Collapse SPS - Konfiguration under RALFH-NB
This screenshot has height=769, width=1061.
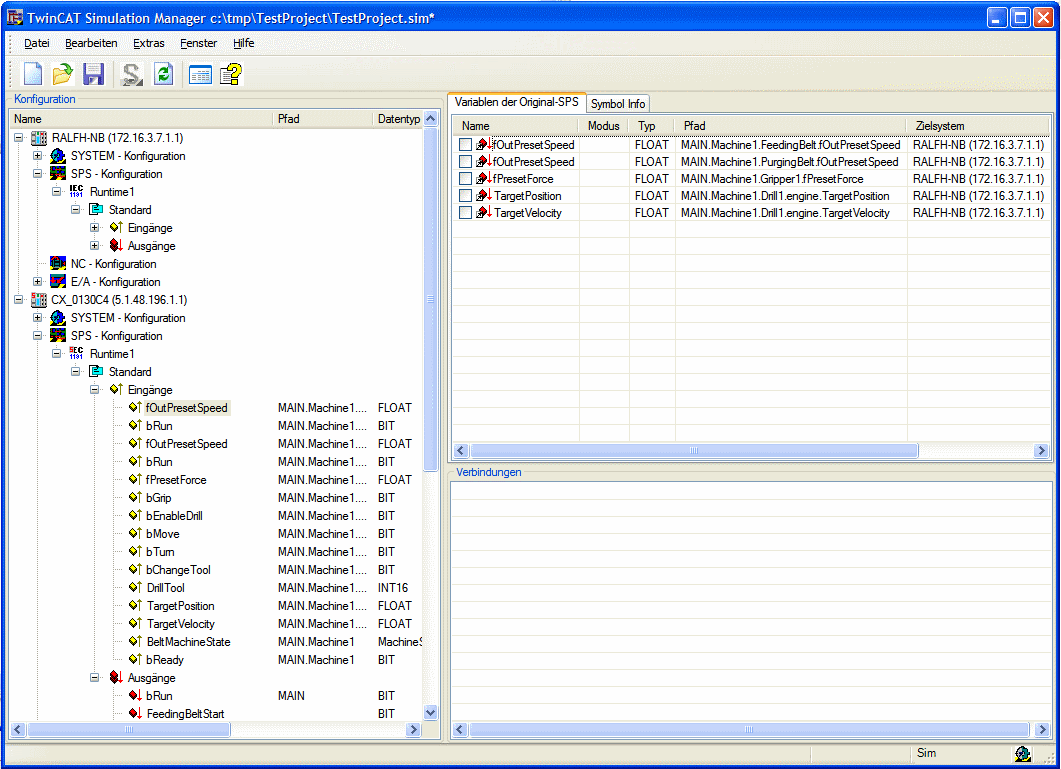point(38,173)
